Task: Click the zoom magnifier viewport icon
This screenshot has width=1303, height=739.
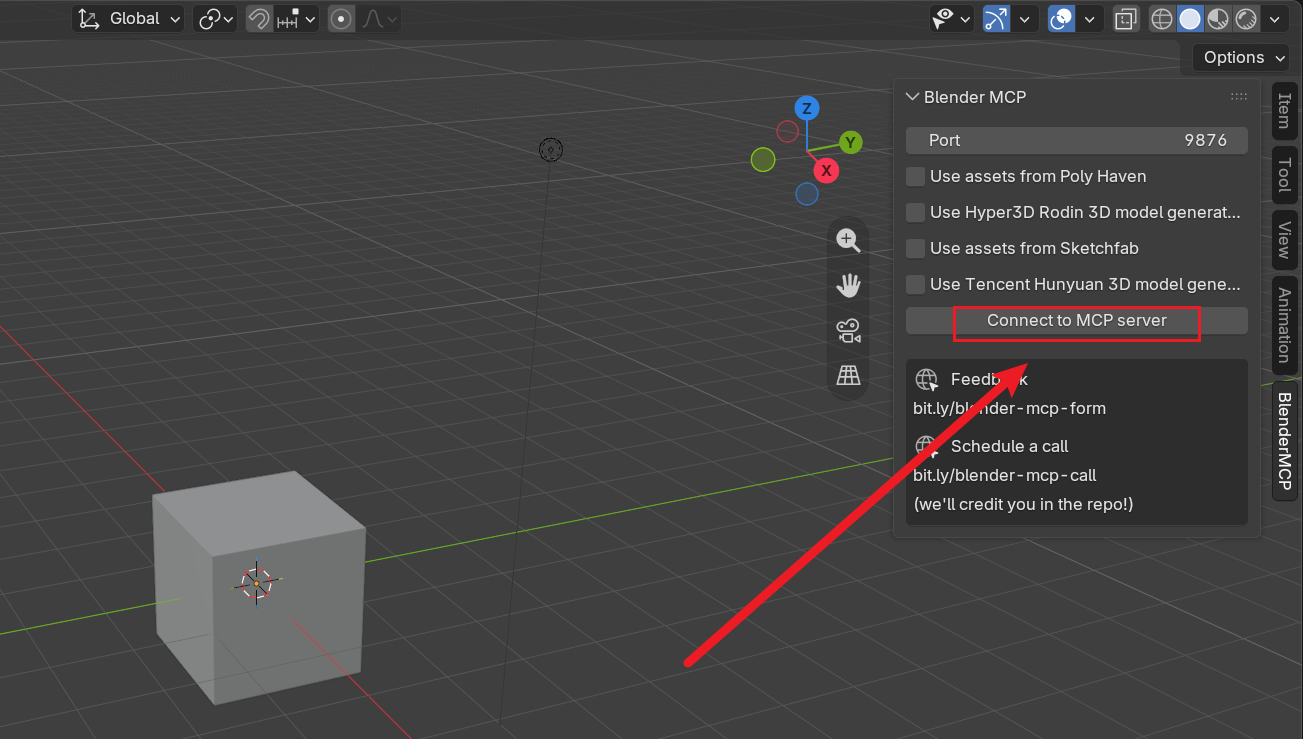Action: click(848, 240)
